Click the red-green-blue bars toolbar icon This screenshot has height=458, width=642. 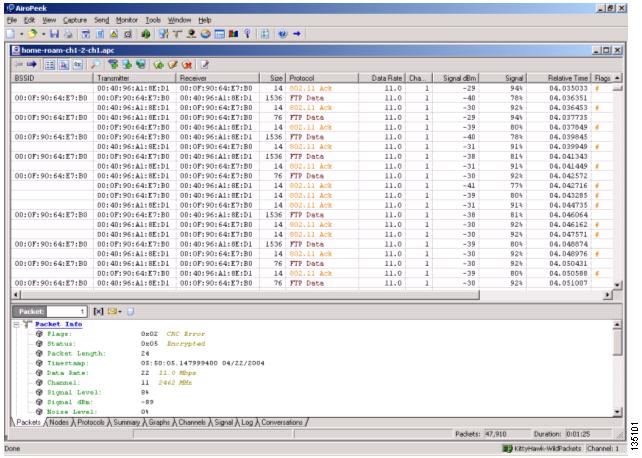(233, 34)
